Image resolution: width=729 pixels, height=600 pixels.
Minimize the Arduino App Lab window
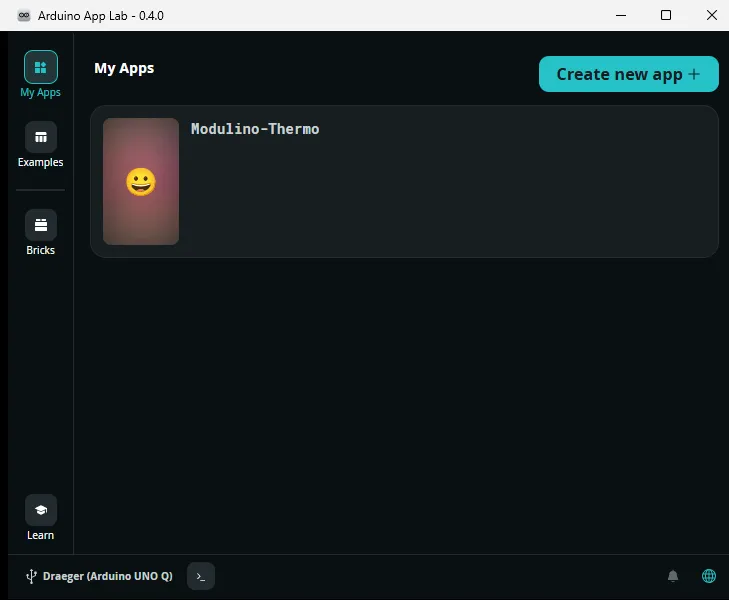(x=621, y=15)
